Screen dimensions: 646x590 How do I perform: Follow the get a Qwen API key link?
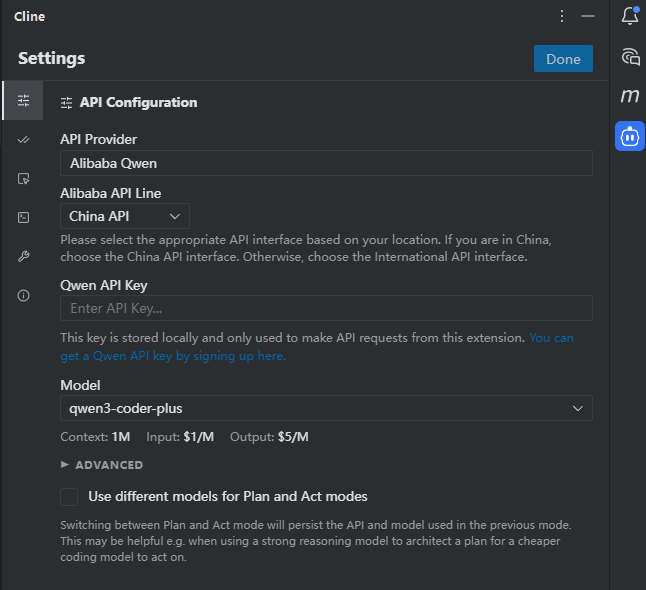[x=173, y=356]
